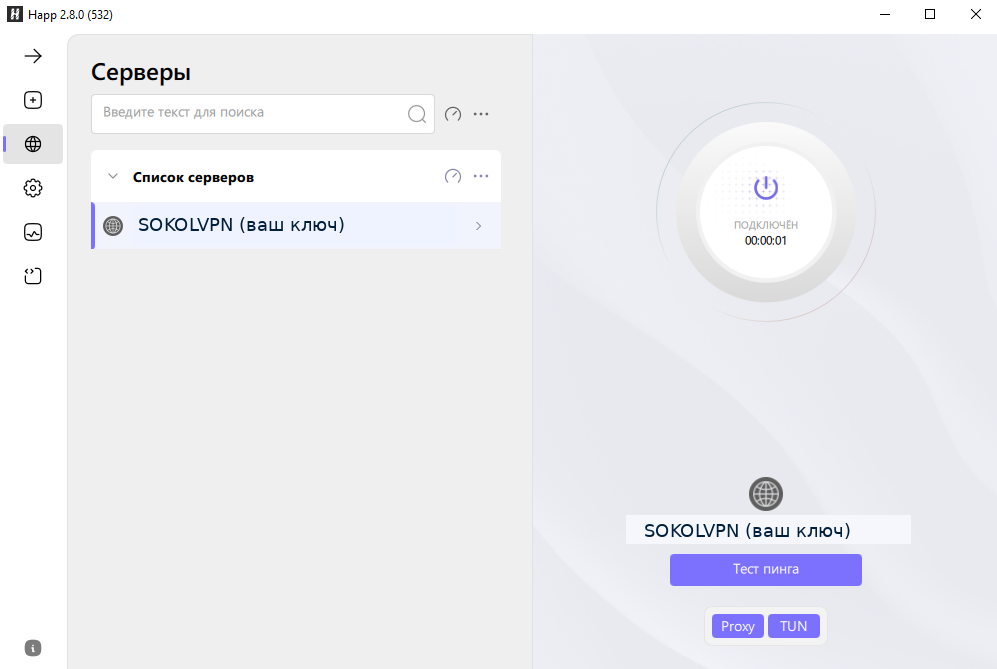The width and height of the screenshot is (997, 669).
Task: Select the activity graph icon in sidebar
Action: [x=32, y=231]
